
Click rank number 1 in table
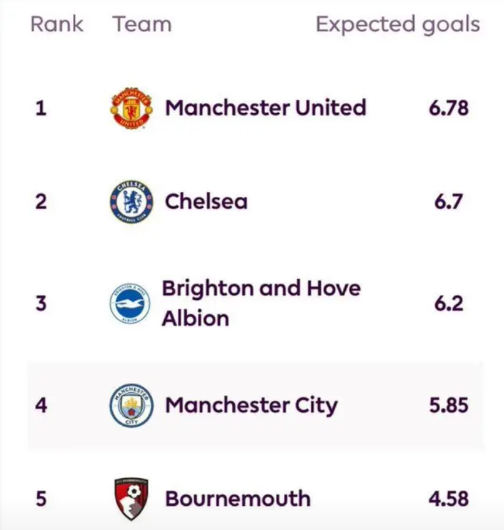41,109
